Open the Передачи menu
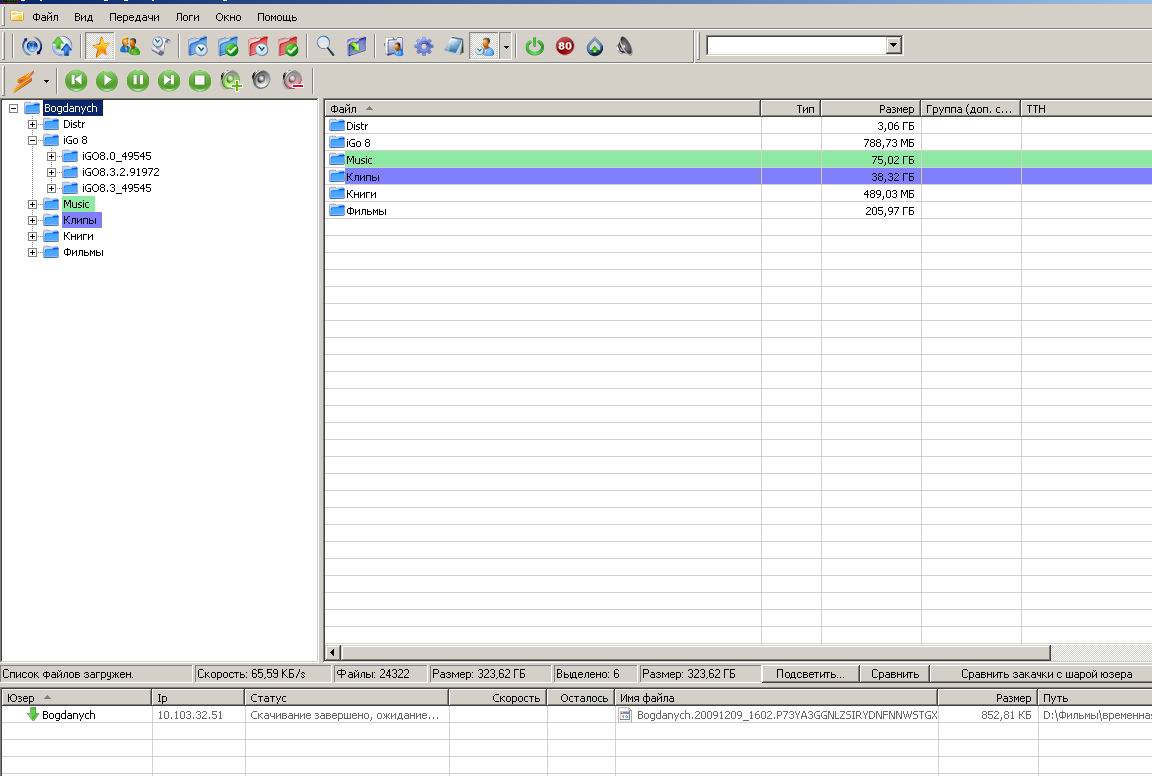 pos(134,17)
